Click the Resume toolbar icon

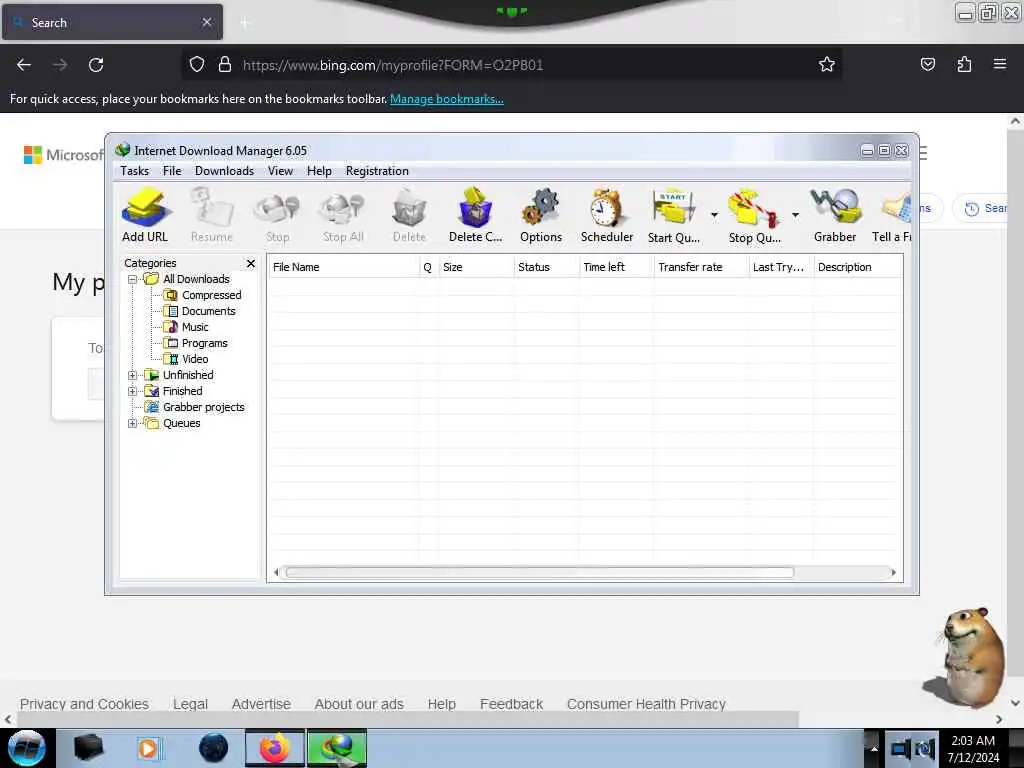pyautogui.click(x=212, y=215)
